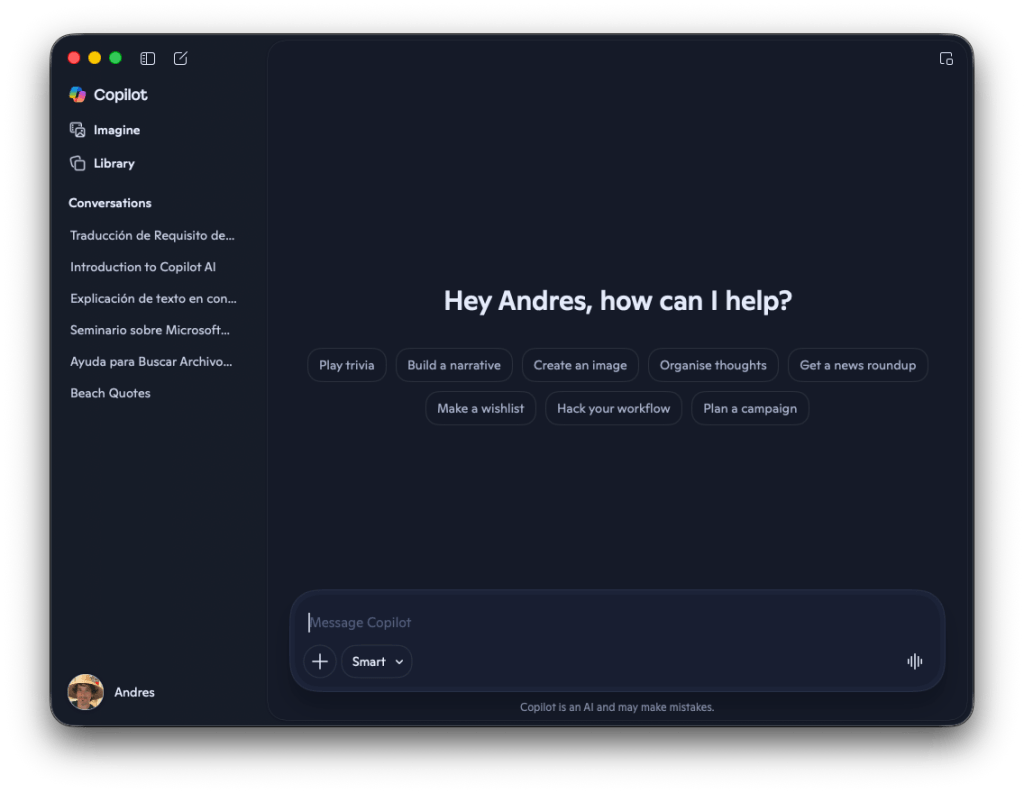
Task: Click Hack your workflow suggestion
Action: click(613, 408)
